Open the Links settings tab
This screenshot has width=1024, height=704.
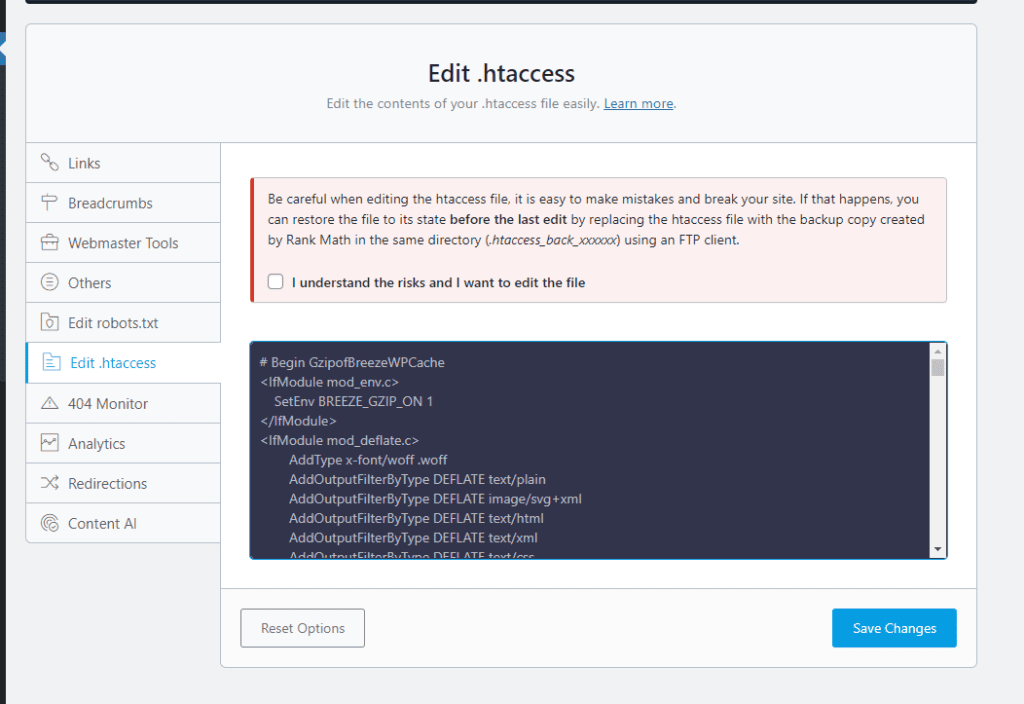point(123,163)
